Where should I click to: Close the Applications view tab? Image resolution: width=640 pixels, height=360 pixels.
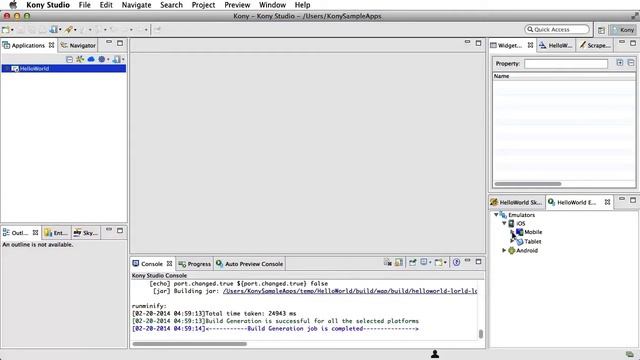51,45
